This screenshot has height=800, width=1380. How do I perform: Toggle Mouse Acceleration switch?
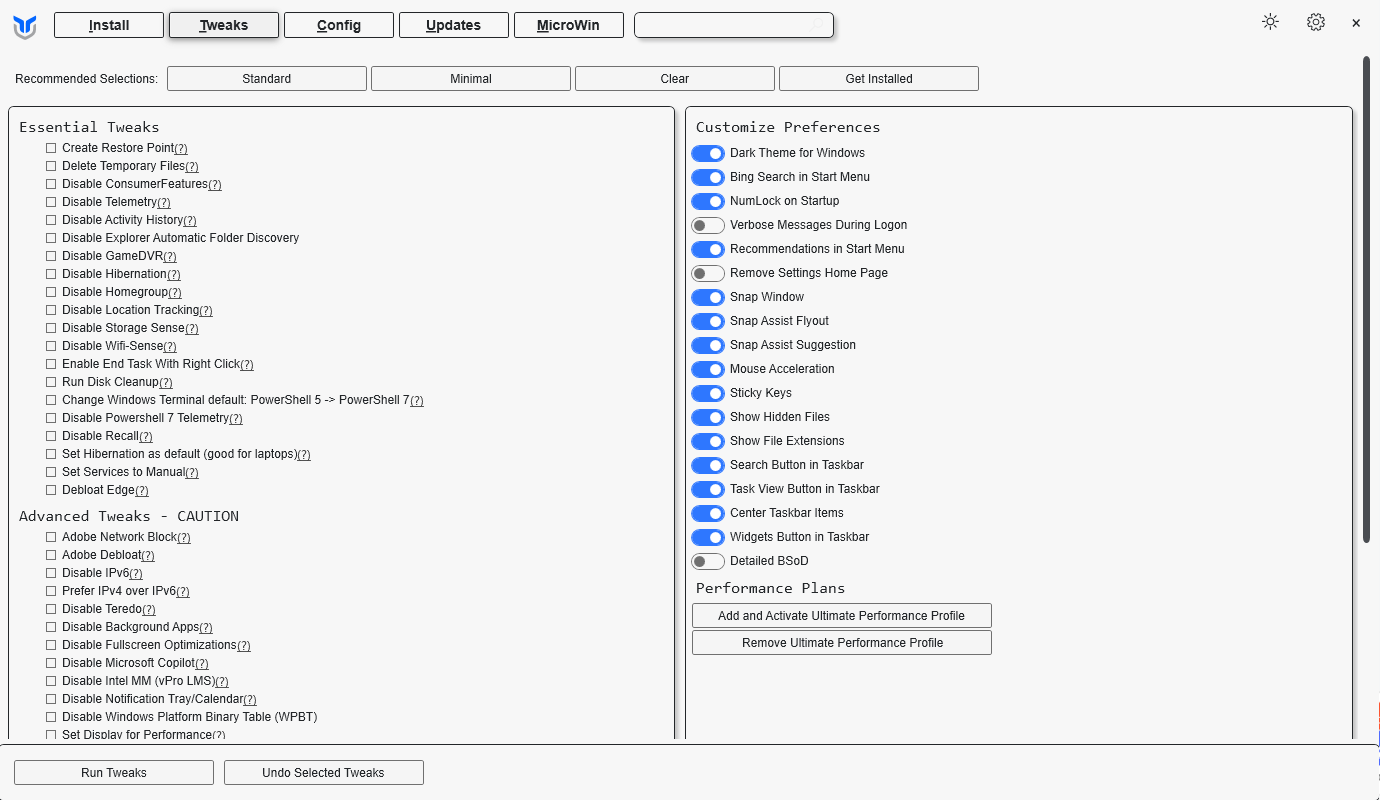tap(708, 369)
